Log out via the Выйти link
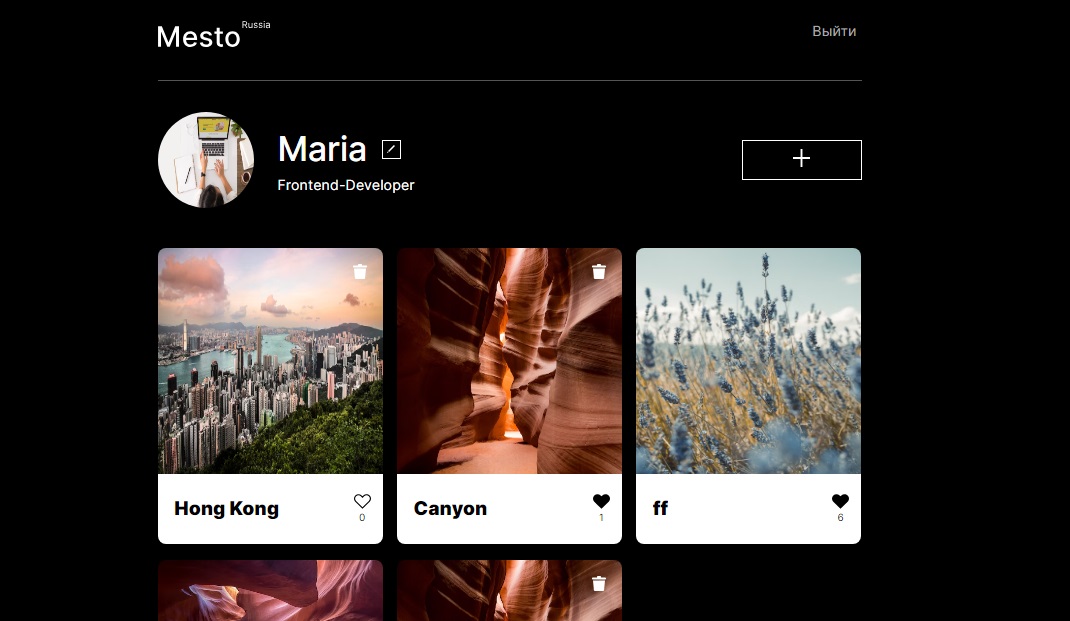Image resolution: width=1070 pixels, height=621 pixels. coord(834,31)
